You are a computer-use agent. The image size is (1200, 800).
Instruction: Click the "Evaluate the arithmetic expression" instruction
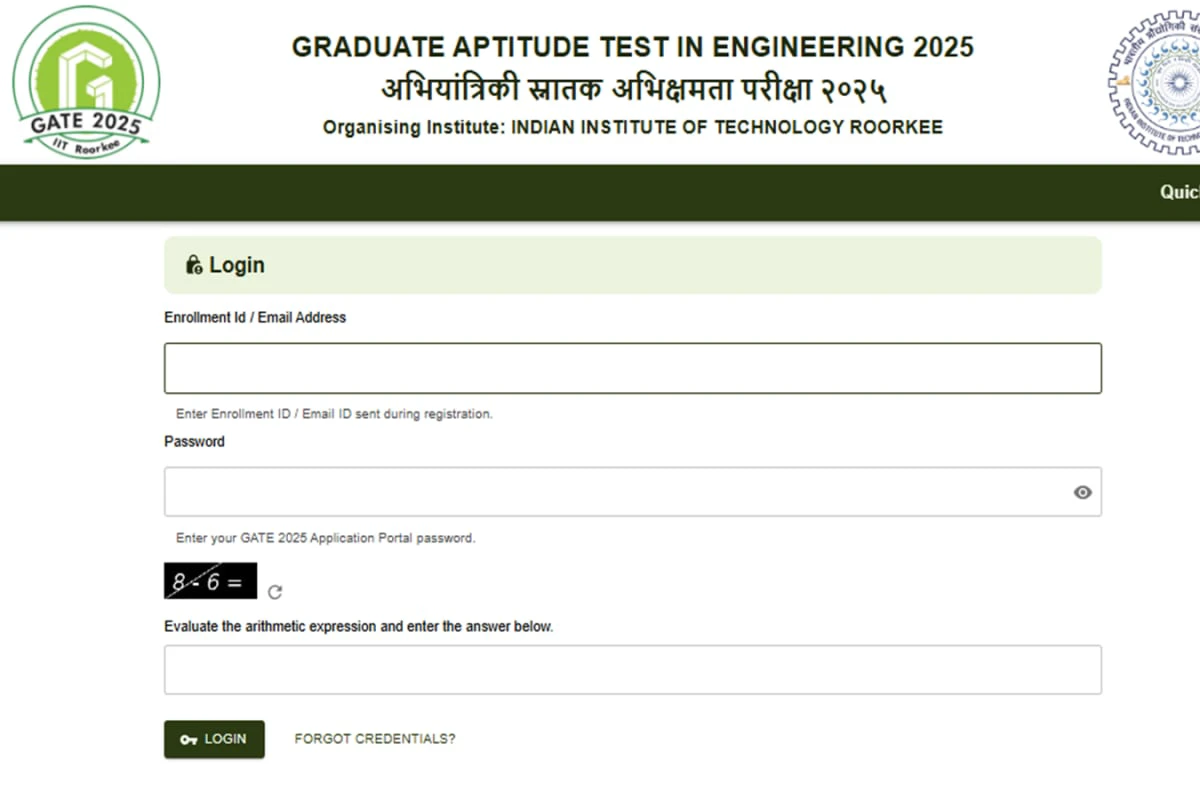pos(358,627)
